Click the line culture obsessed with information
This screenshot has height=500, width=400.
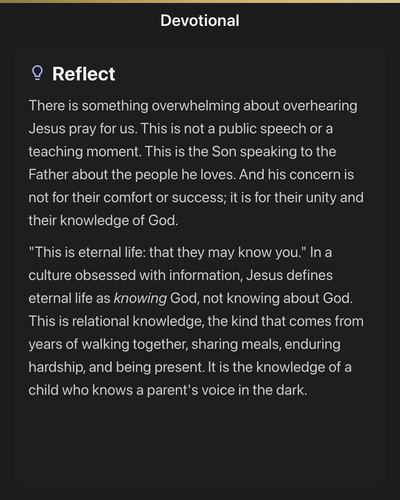136,275
